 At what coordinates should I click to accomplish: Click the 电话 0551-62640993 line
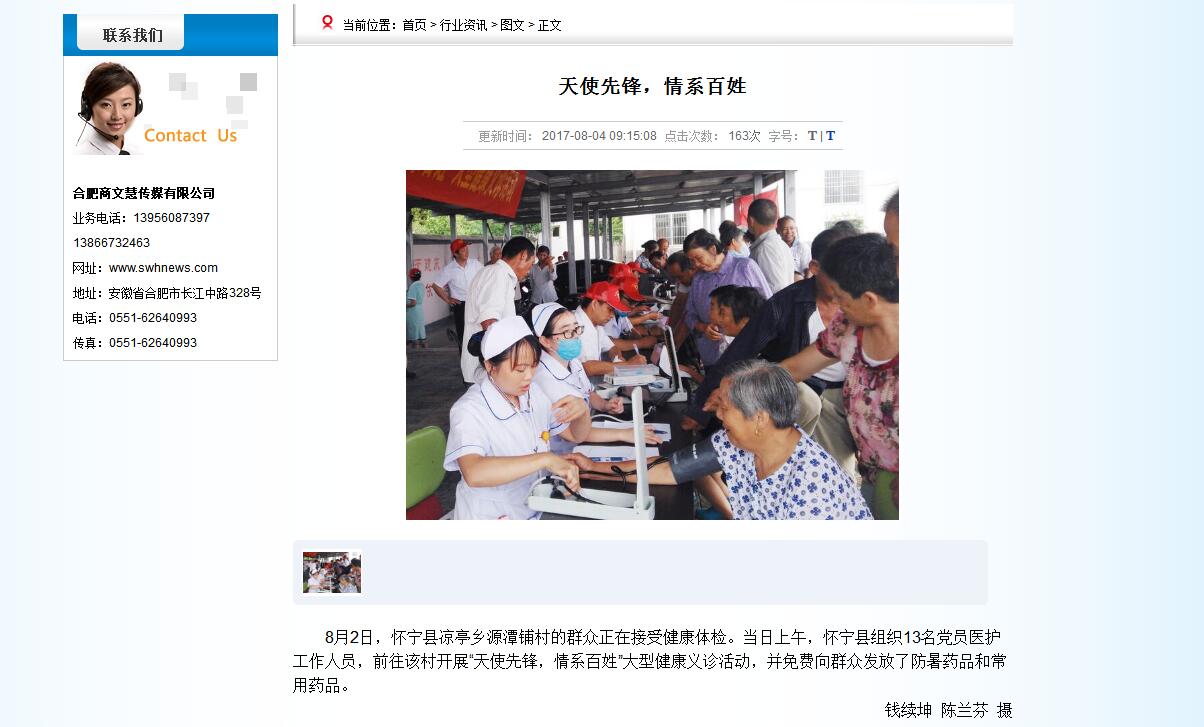(135, 318)
